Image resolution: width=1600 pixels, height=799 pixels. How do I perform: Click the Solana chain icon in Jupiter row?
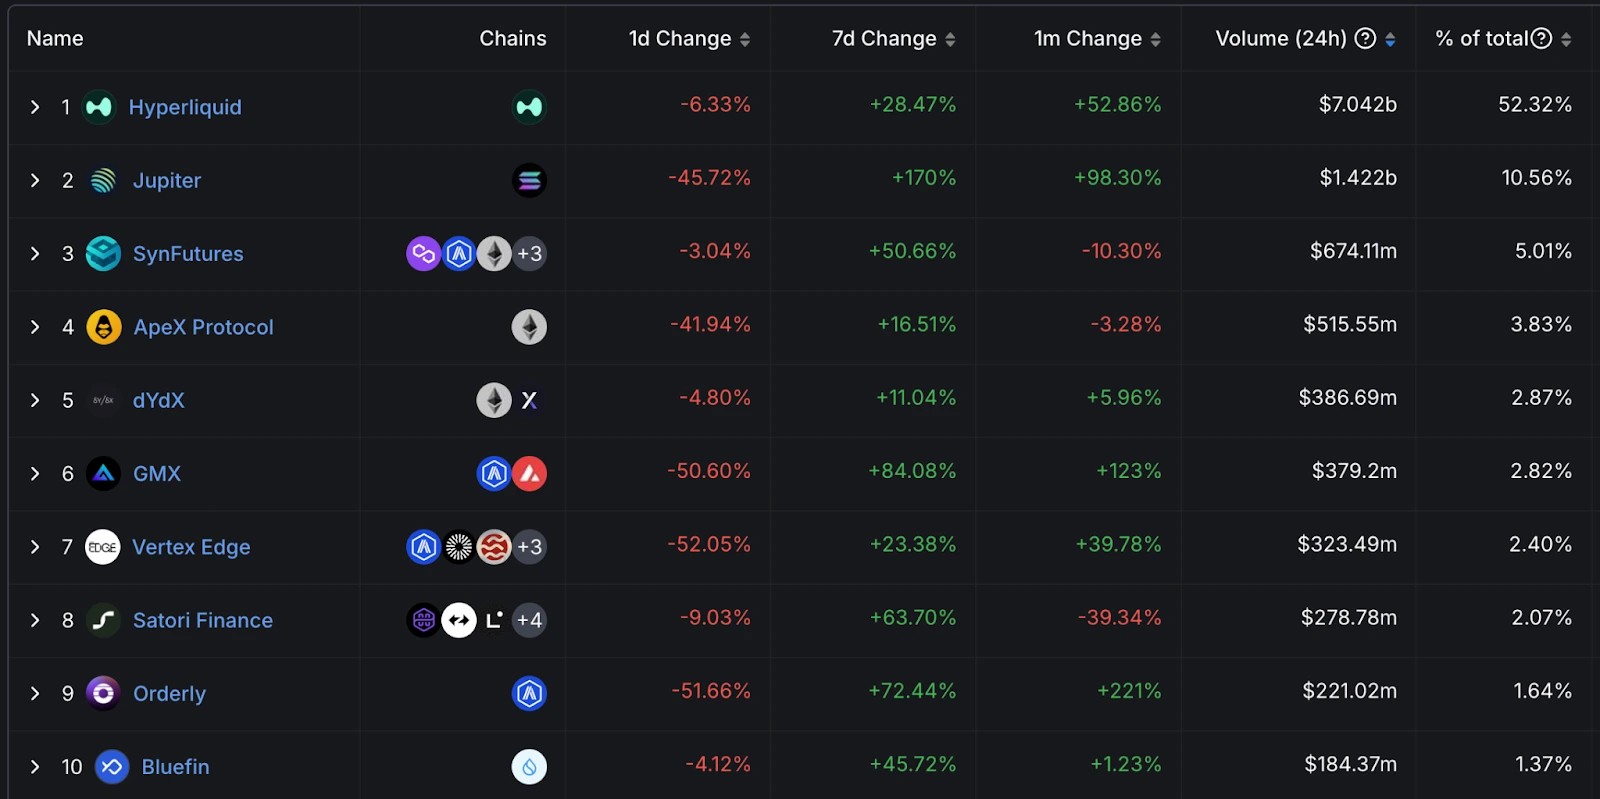[529, 180]
